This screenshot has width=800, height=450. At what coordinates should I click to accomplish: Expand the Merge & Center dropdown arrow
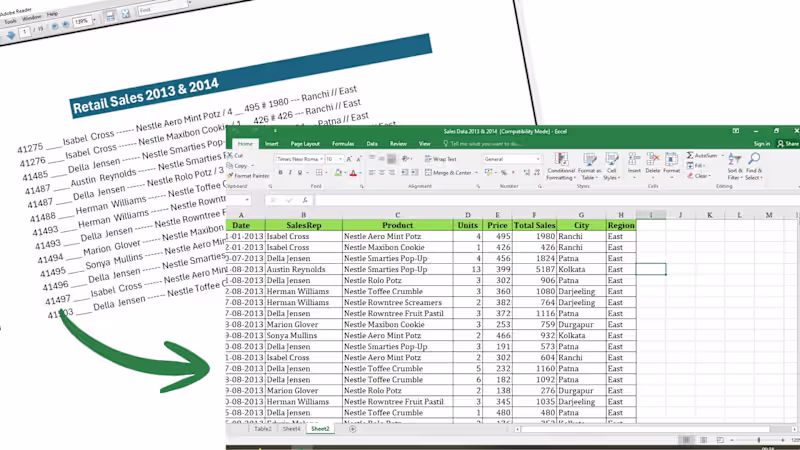point(476,173)
